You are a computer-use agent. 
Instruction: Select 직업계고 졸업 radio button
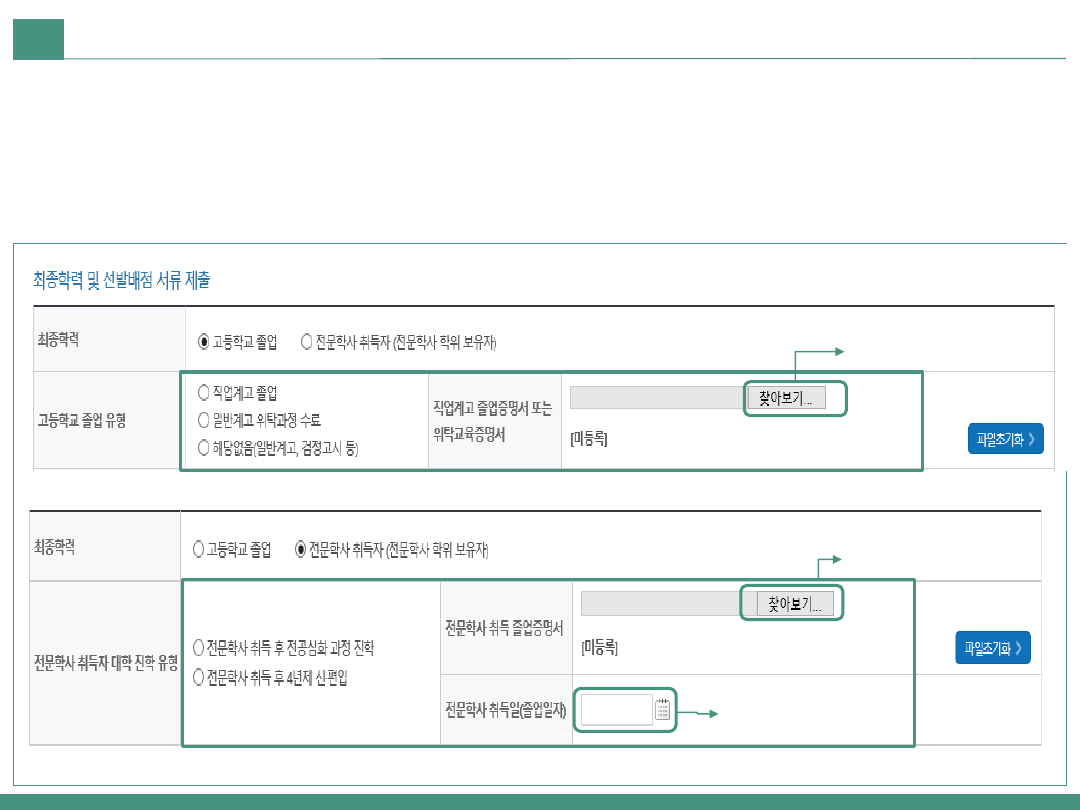(x=204, y=393)
